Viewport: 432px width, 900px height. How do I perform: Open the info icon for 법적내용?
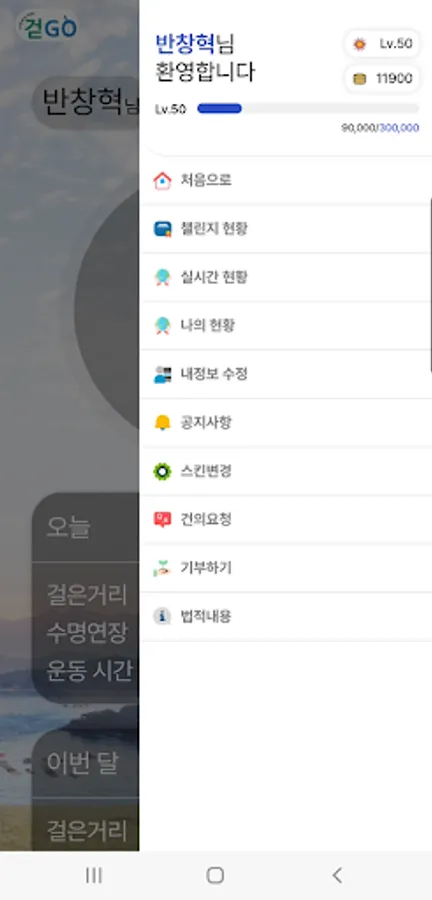click(x=162, y=616)
